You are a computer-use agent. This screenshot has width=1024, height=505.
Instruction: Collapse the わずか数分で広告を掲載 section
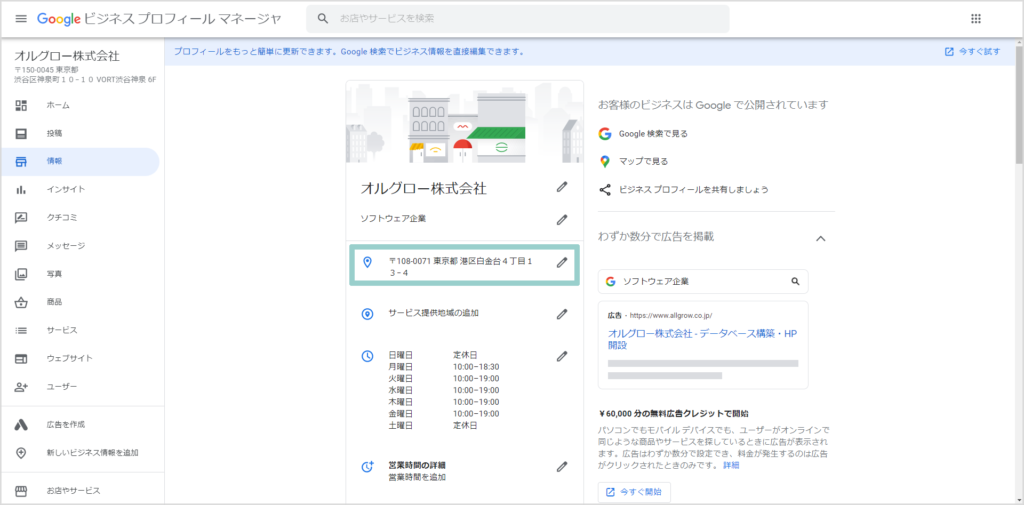tap(821, 238)
